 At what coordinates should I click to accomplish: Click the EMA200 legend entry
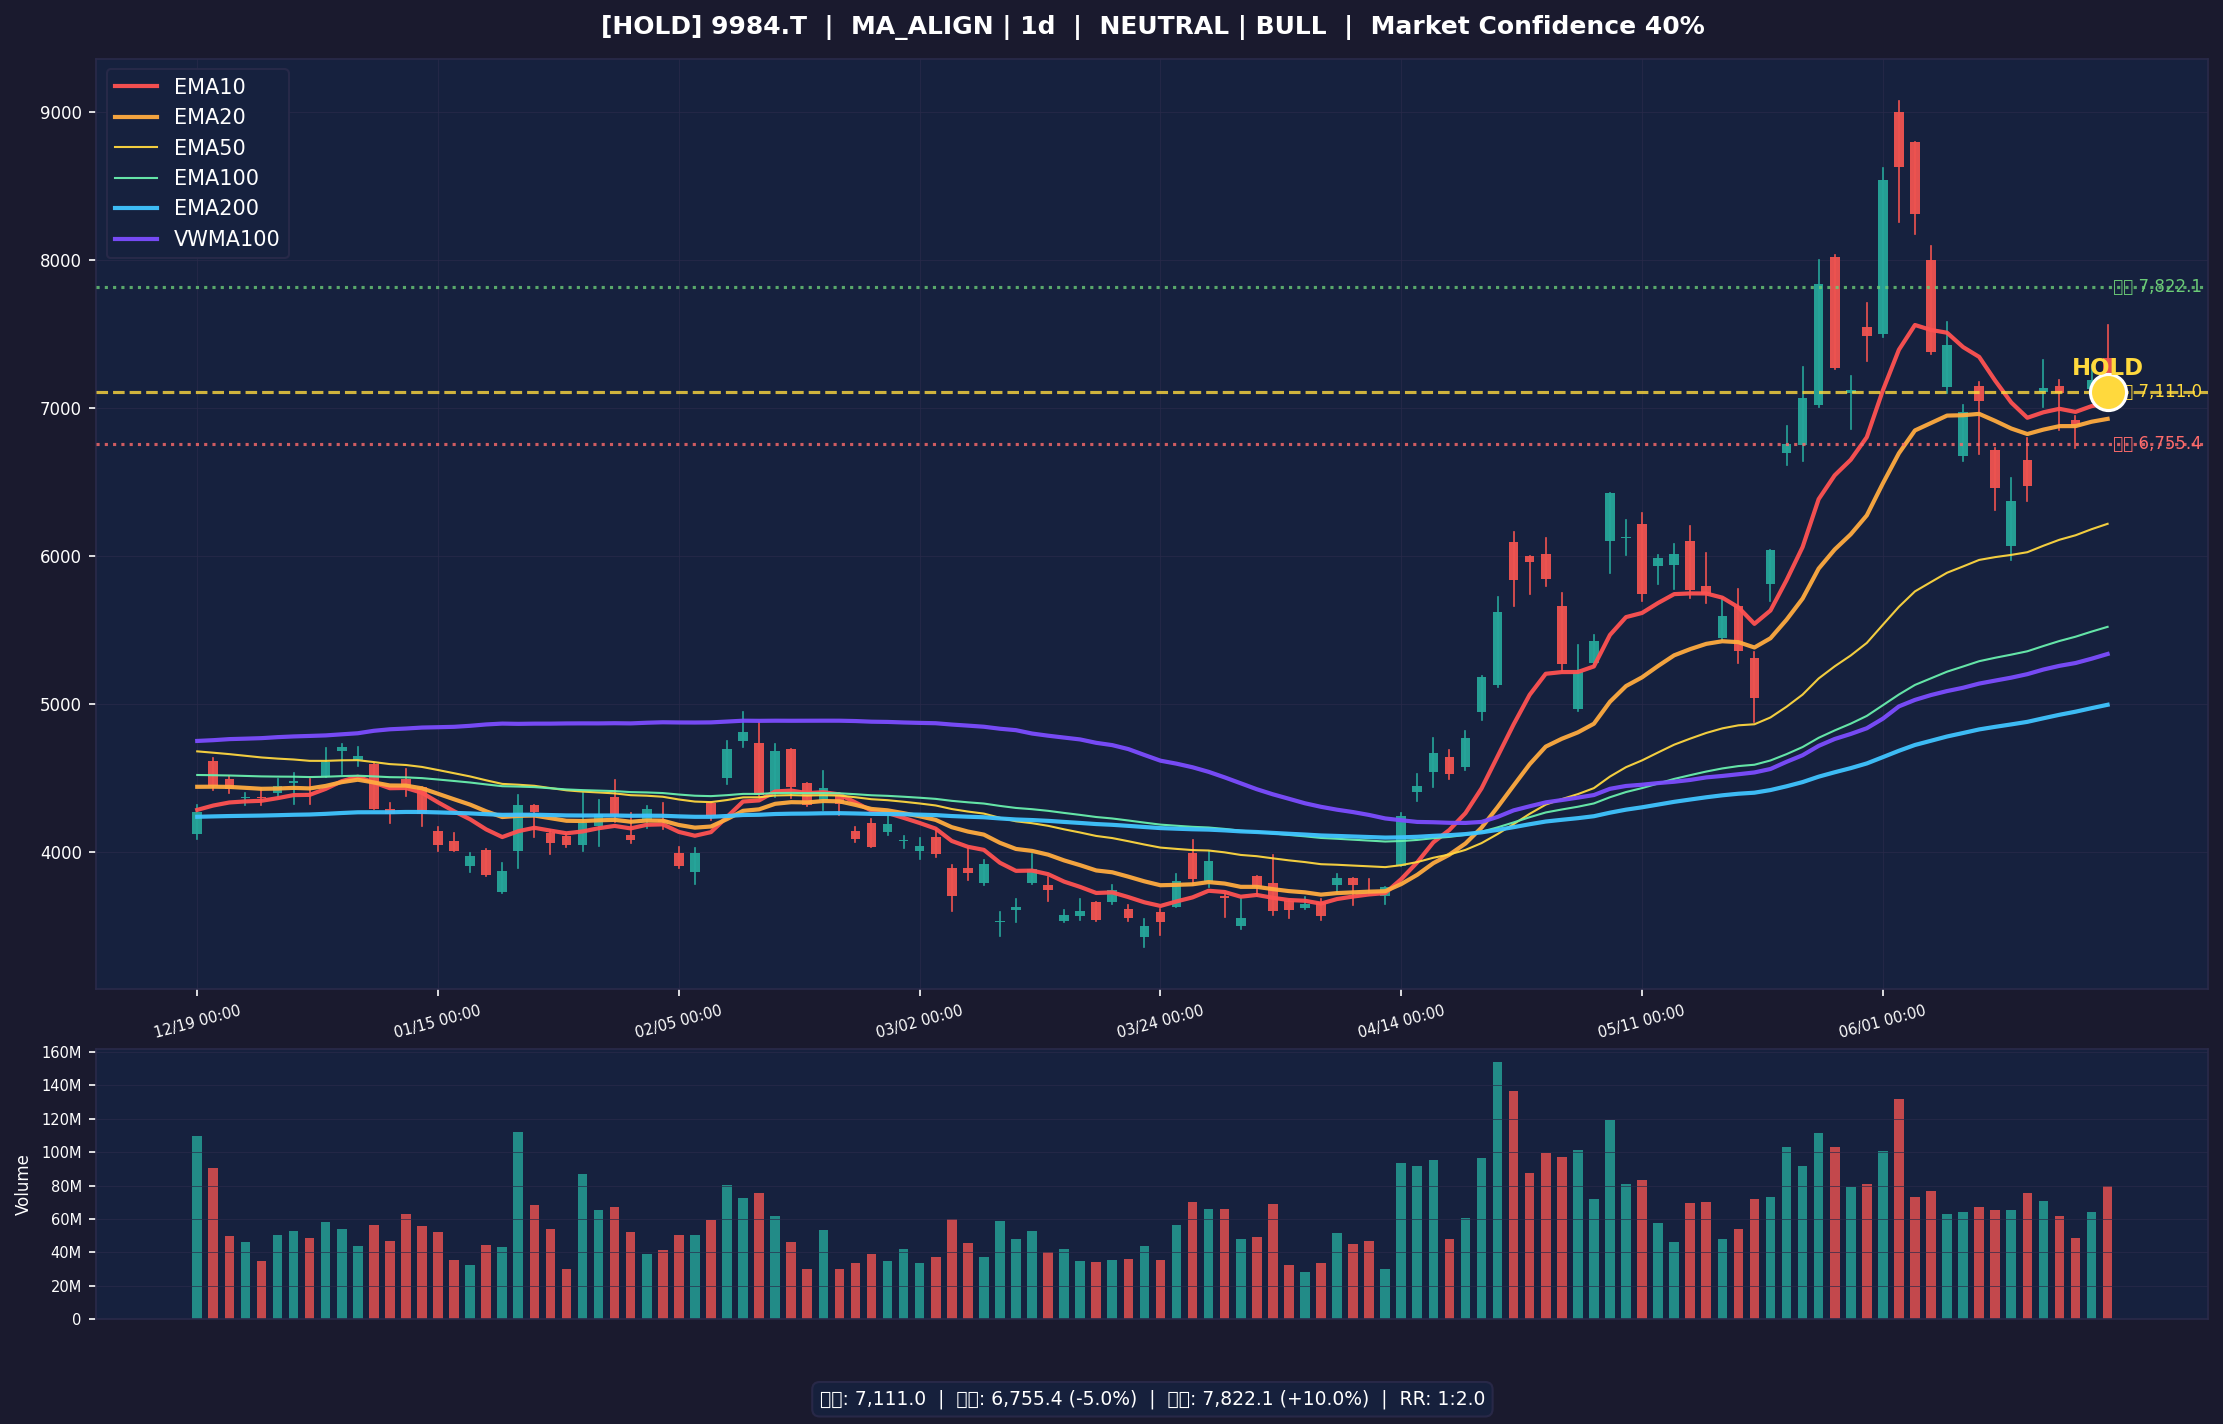click(198, 208)
